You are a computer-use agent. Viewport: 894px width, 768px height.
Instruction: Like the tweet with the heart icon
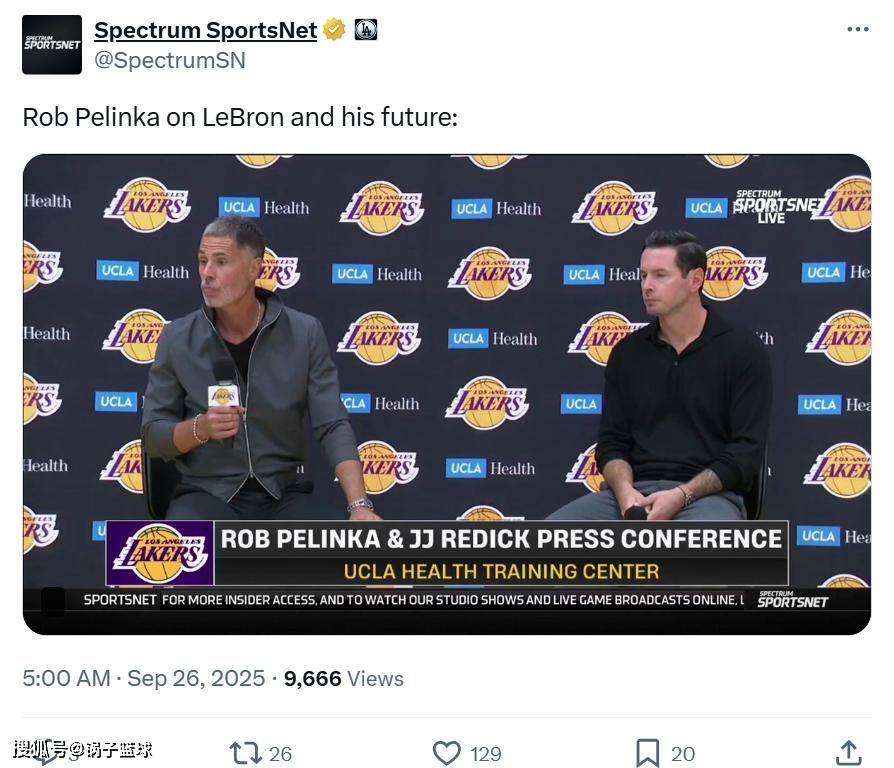(447, 752)
